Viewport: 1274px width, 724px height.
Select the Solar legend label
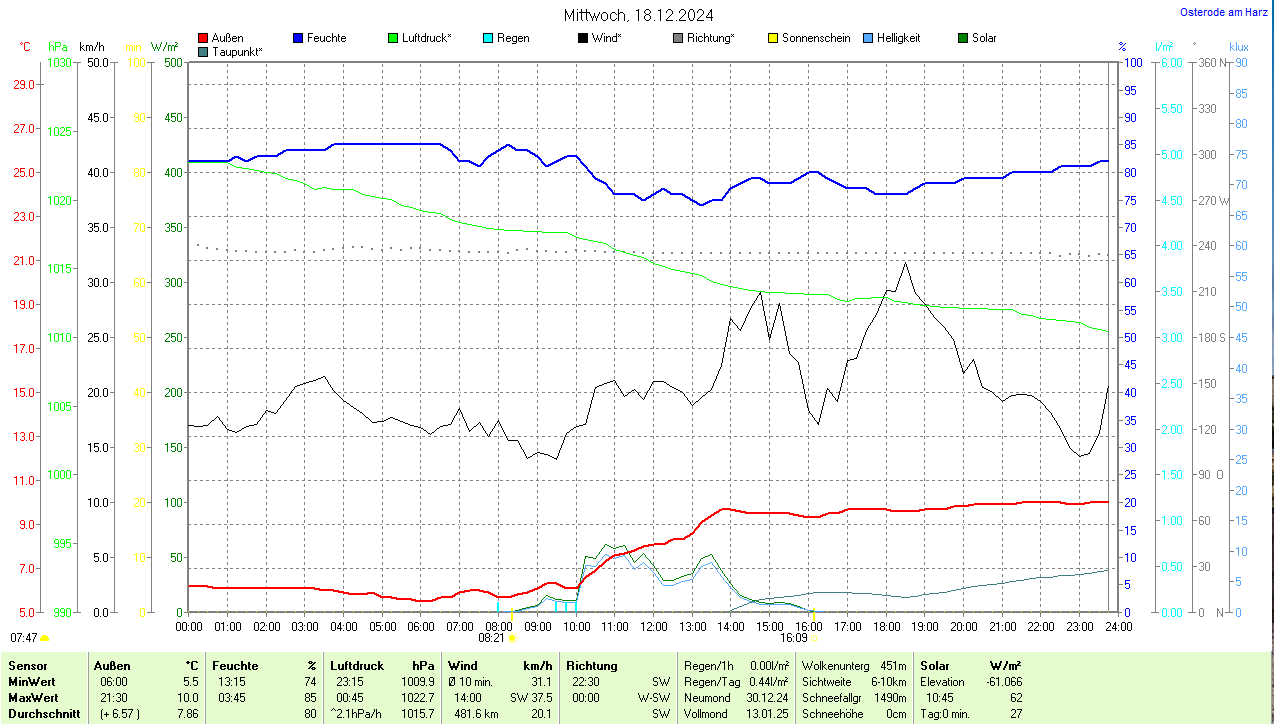pos(984,38)
